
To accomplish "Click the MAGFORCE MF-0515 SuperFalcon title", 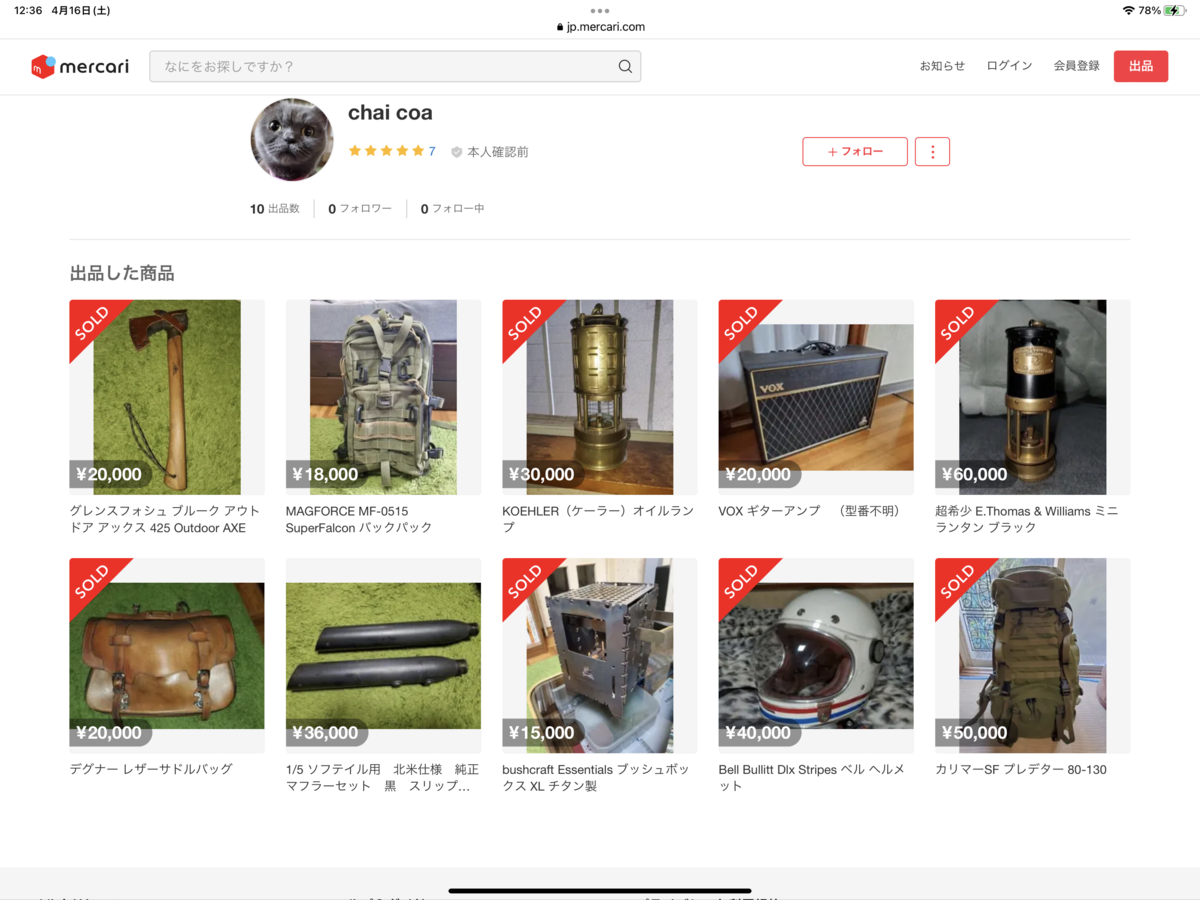I will (x=359, y=519).
